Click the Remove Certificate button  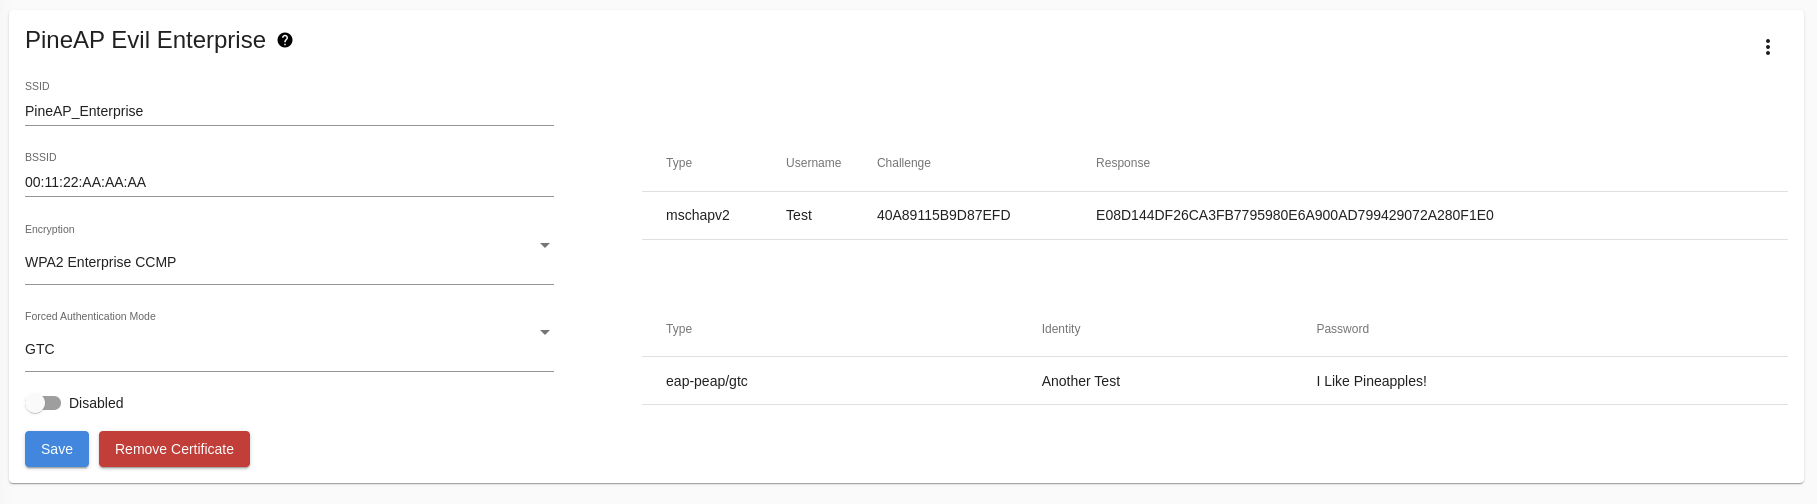pyautogui.click(x=174, y=449)
